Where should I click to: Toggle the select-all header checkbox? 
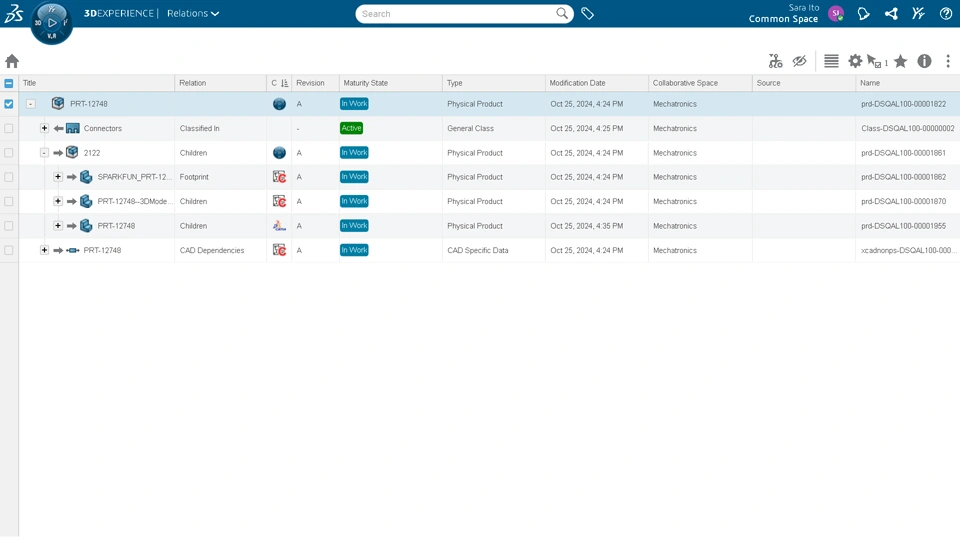point(9,83)
